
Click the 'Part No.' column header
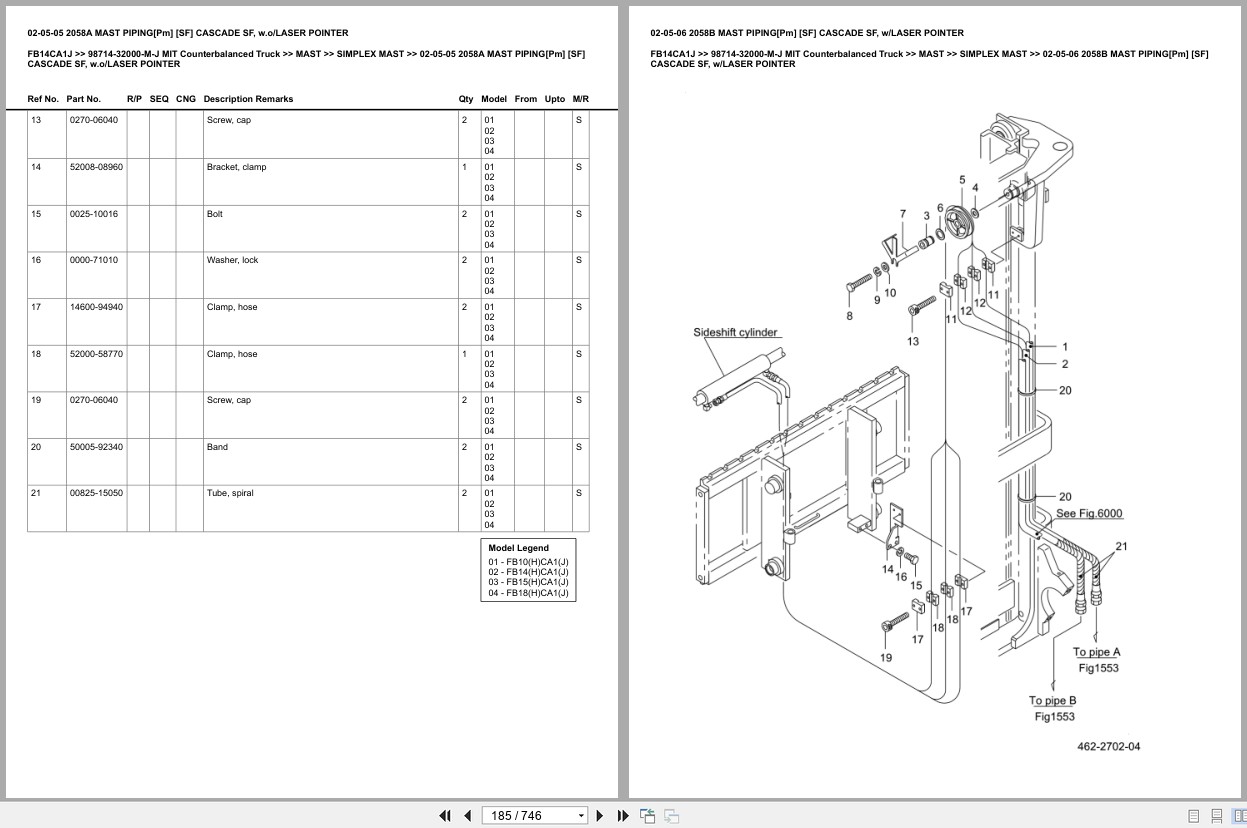(x=84, y=99)
